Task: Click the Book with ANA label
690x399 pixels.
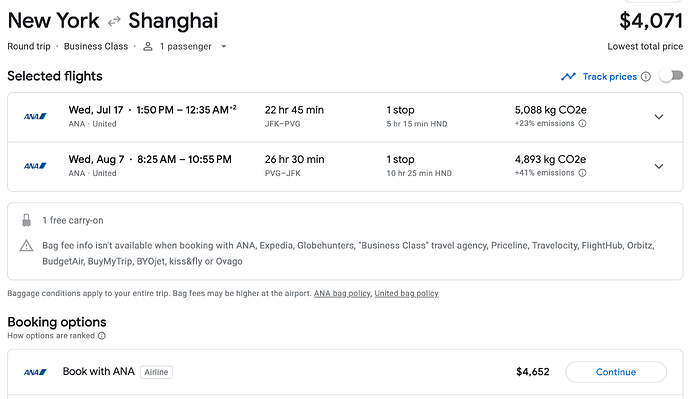Action: pos(99,371)
